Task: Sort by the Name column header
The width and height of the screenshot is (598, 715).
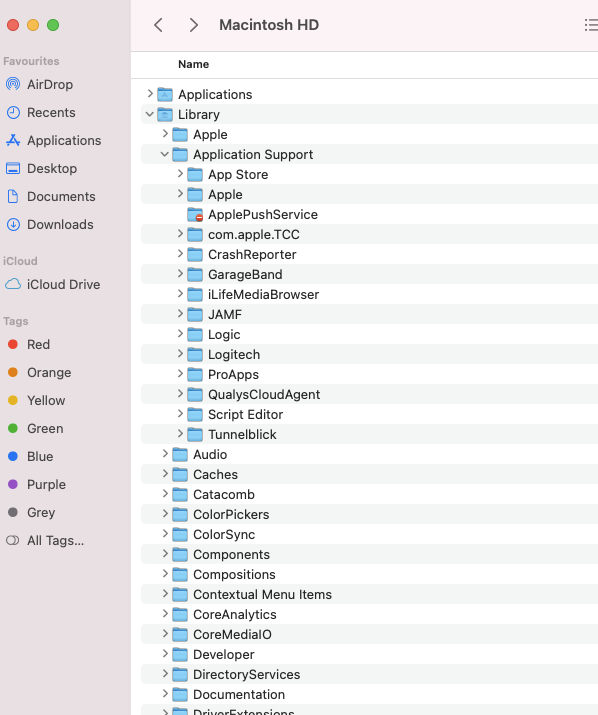Action: pos(193,64)
